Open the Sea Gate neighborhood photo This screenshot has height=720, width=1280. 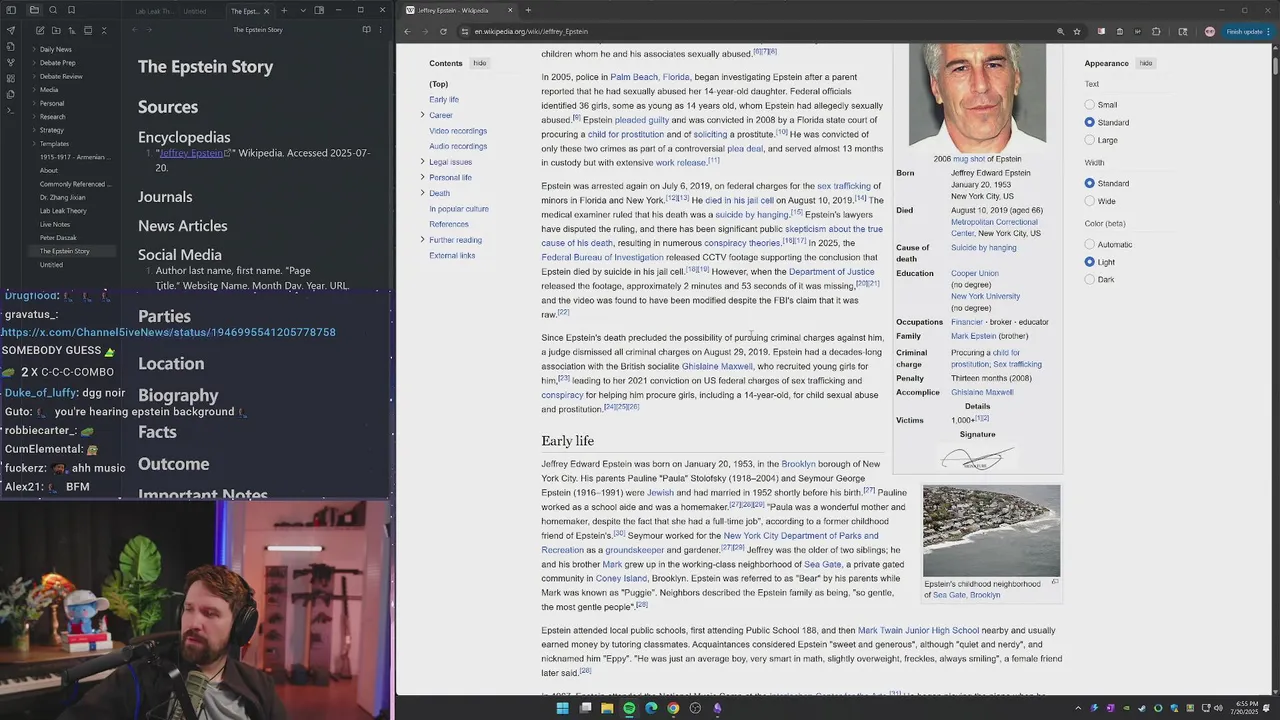tap(991, 531)
